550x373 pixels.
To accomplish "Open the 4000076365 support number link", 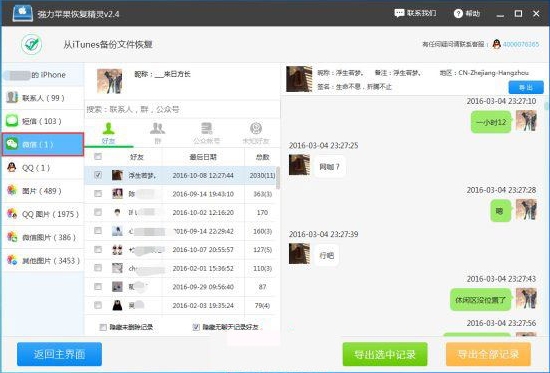I will pos(521,45).
